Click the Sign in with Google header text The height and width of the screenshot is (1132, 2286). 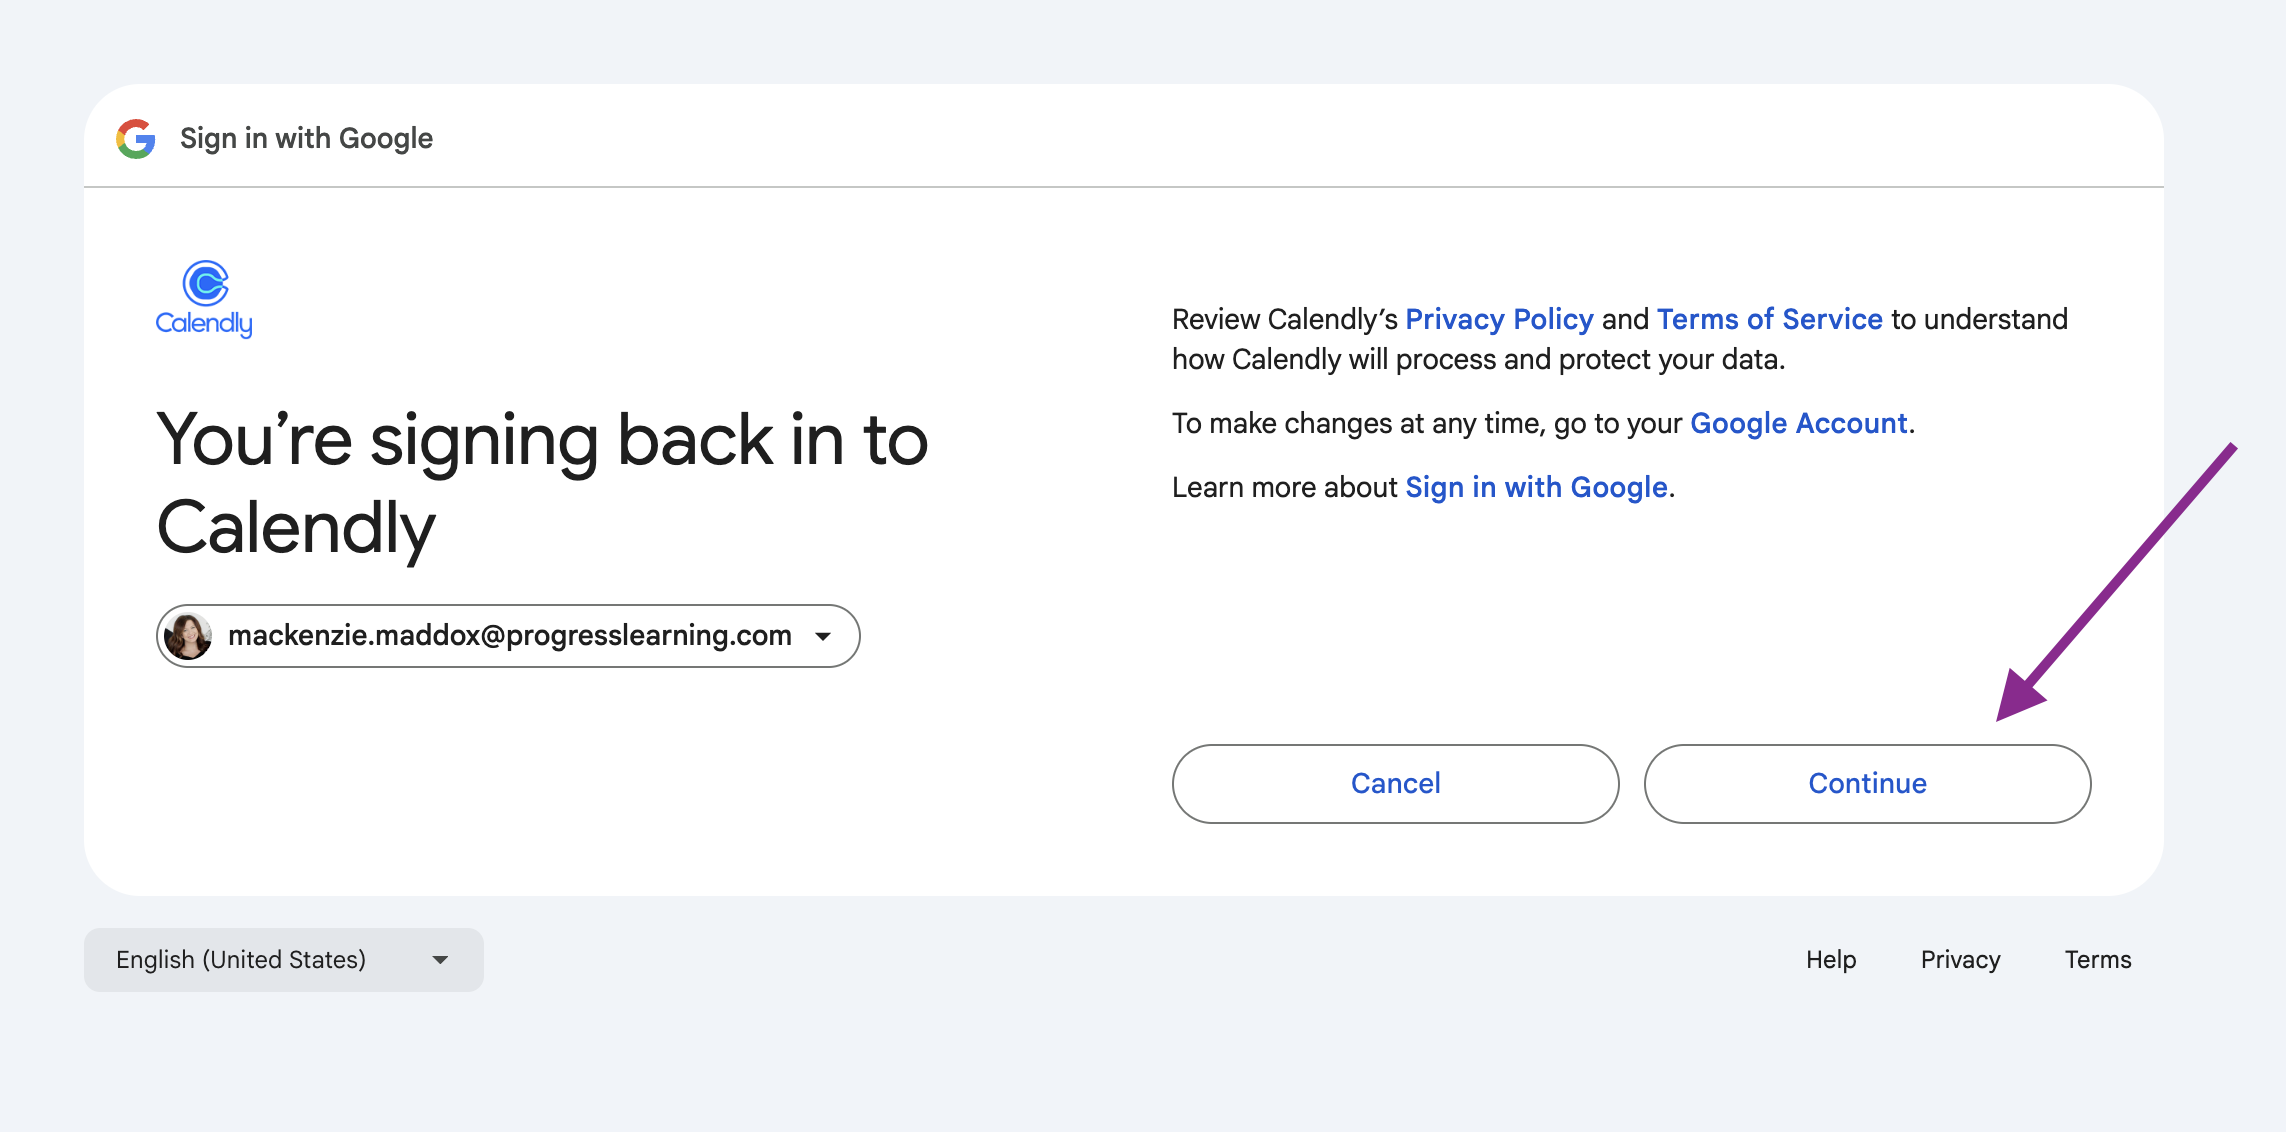[x=306, y=138]
